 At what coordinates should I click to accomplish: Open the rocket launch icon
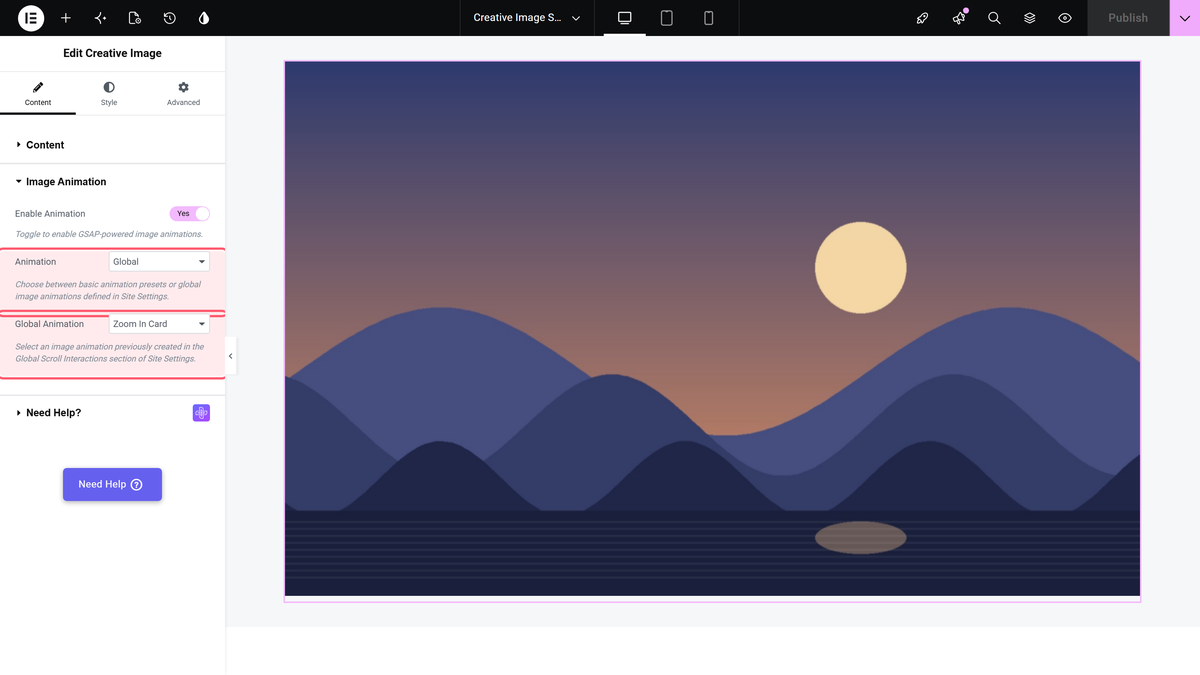[x=923, y=18]
